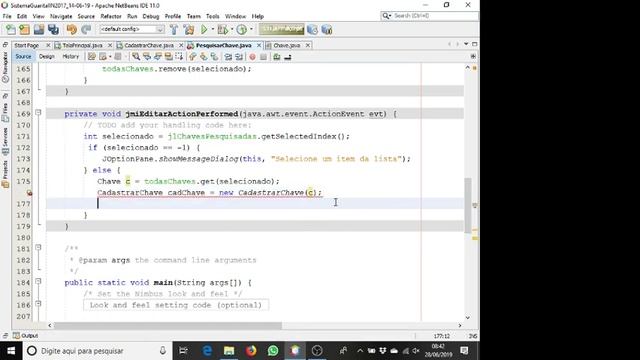Click the Clean and Build icon
640x360 pixels.
pyautogui.click(x=189, y=29)
